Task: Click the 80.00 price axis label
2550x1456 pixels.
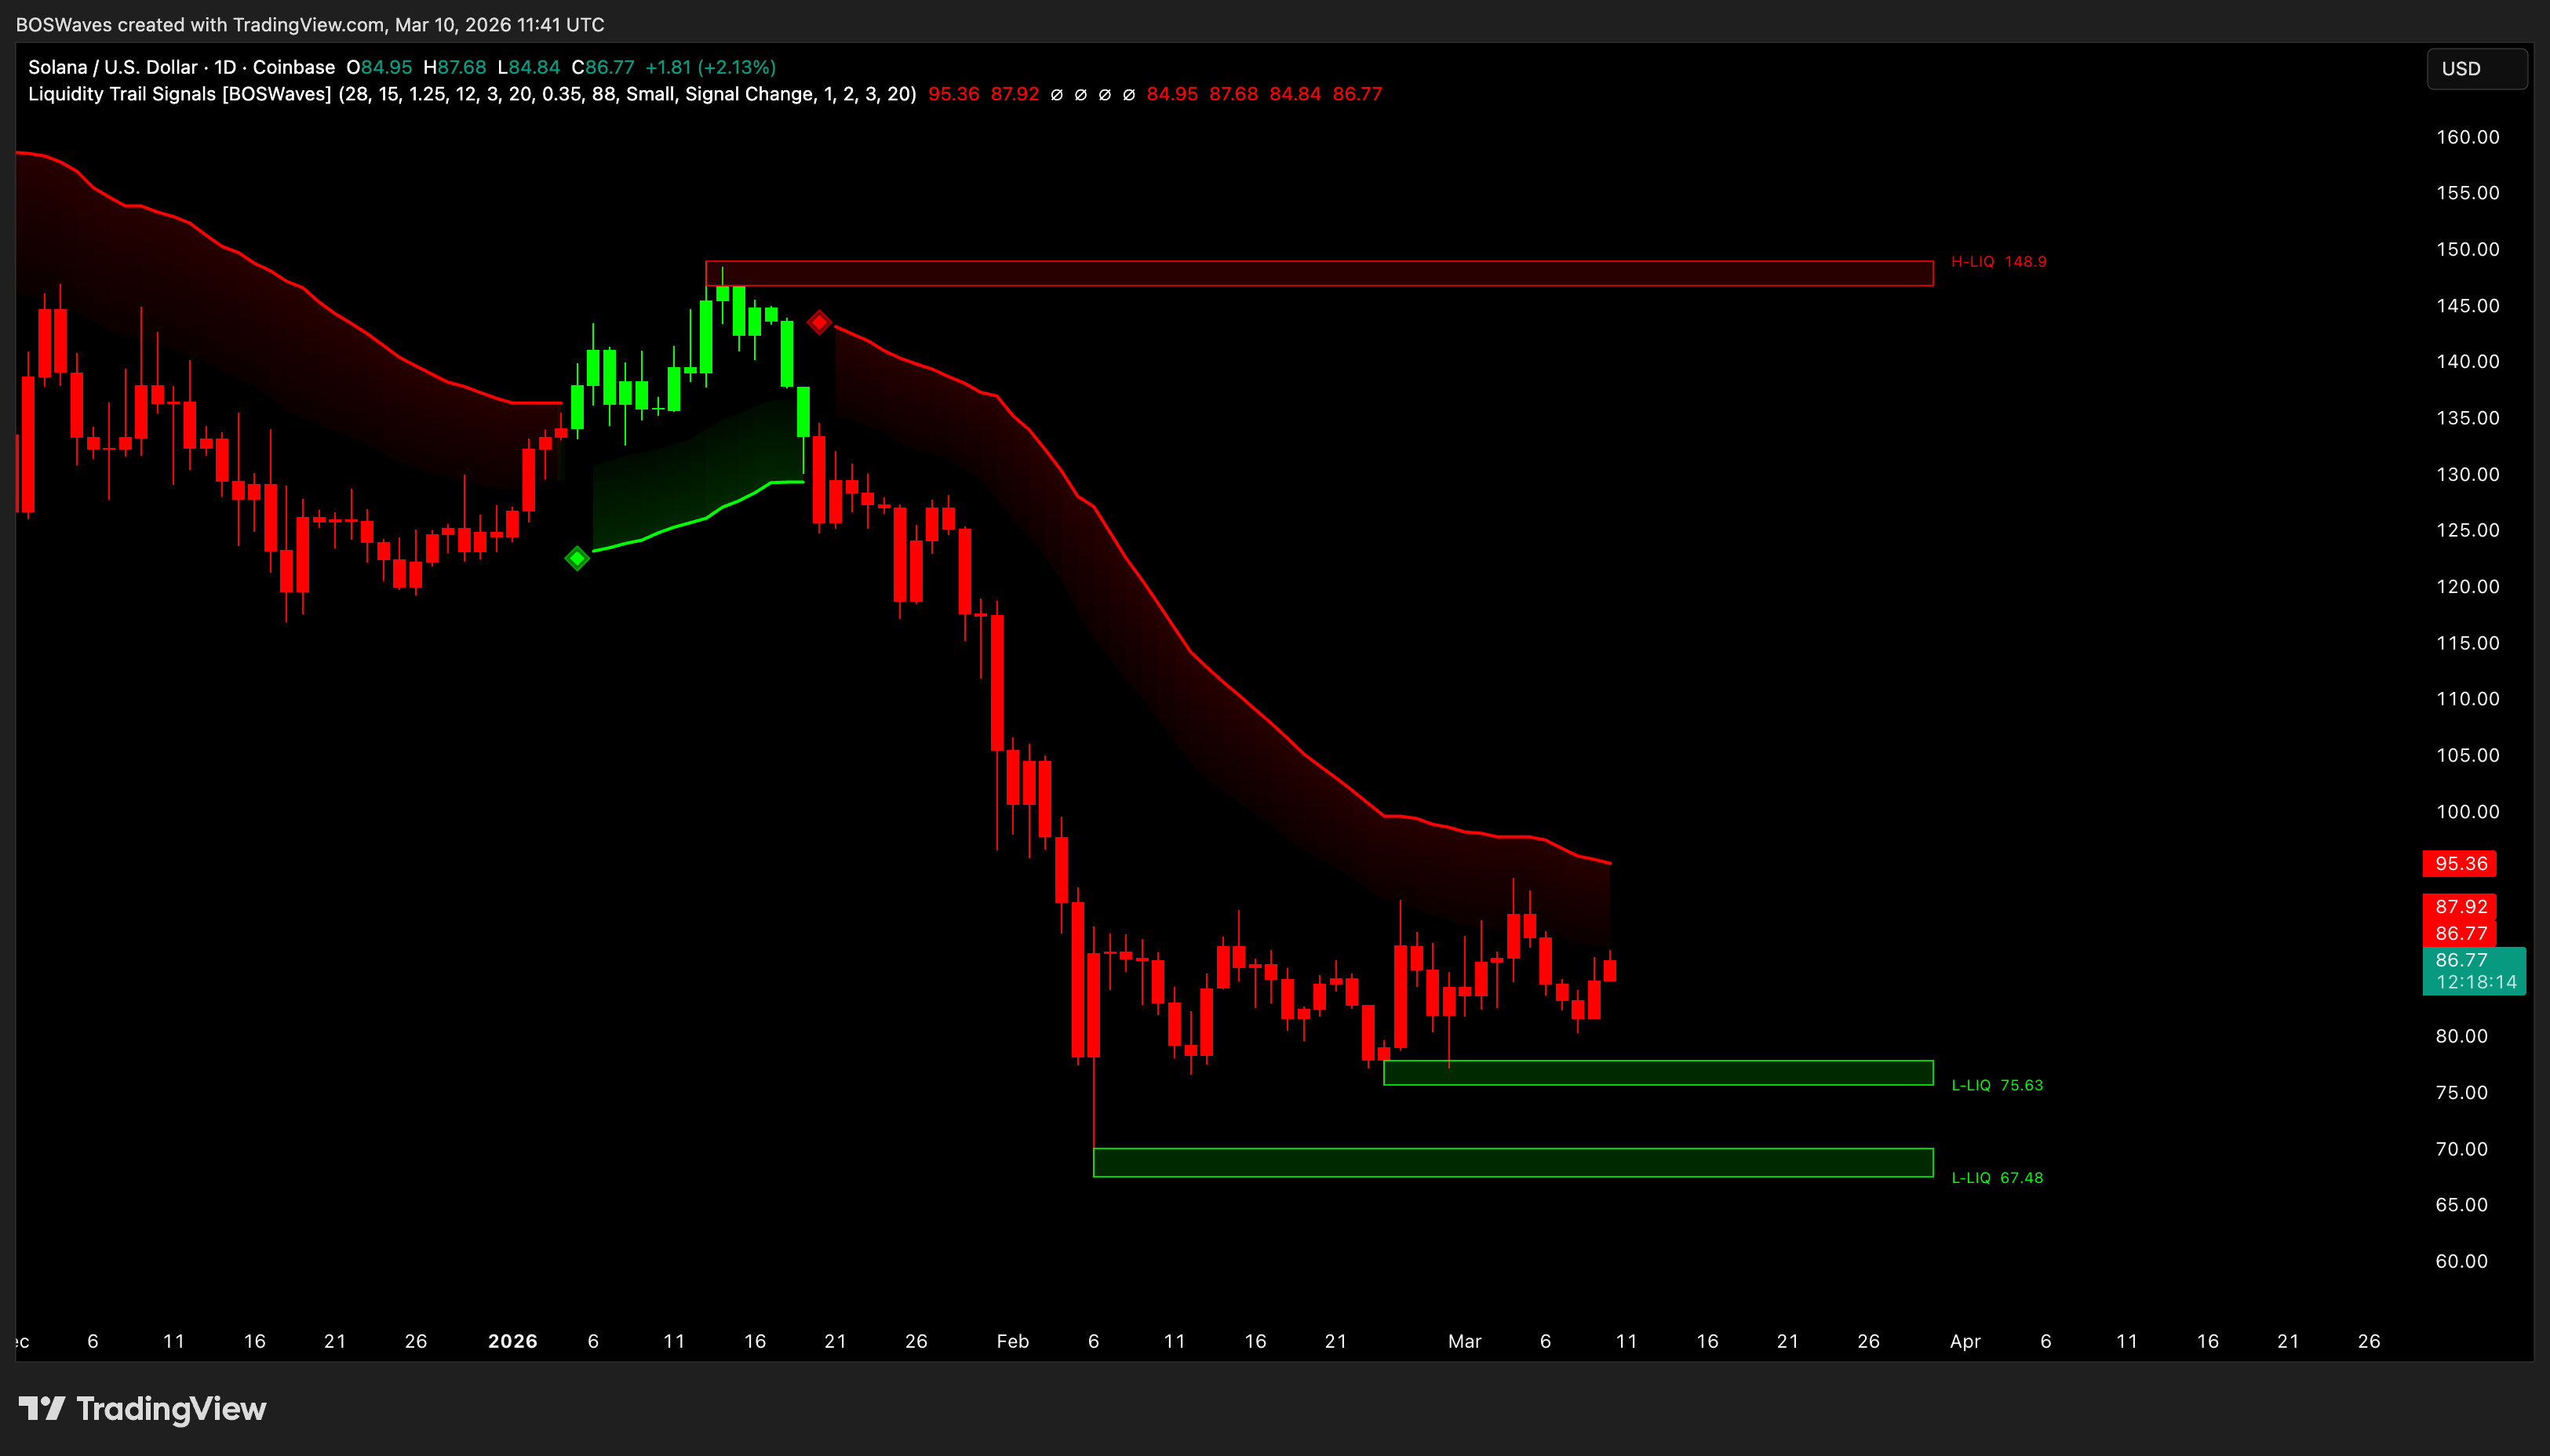Action: pyautogui.click(x=2461, y=1036)
